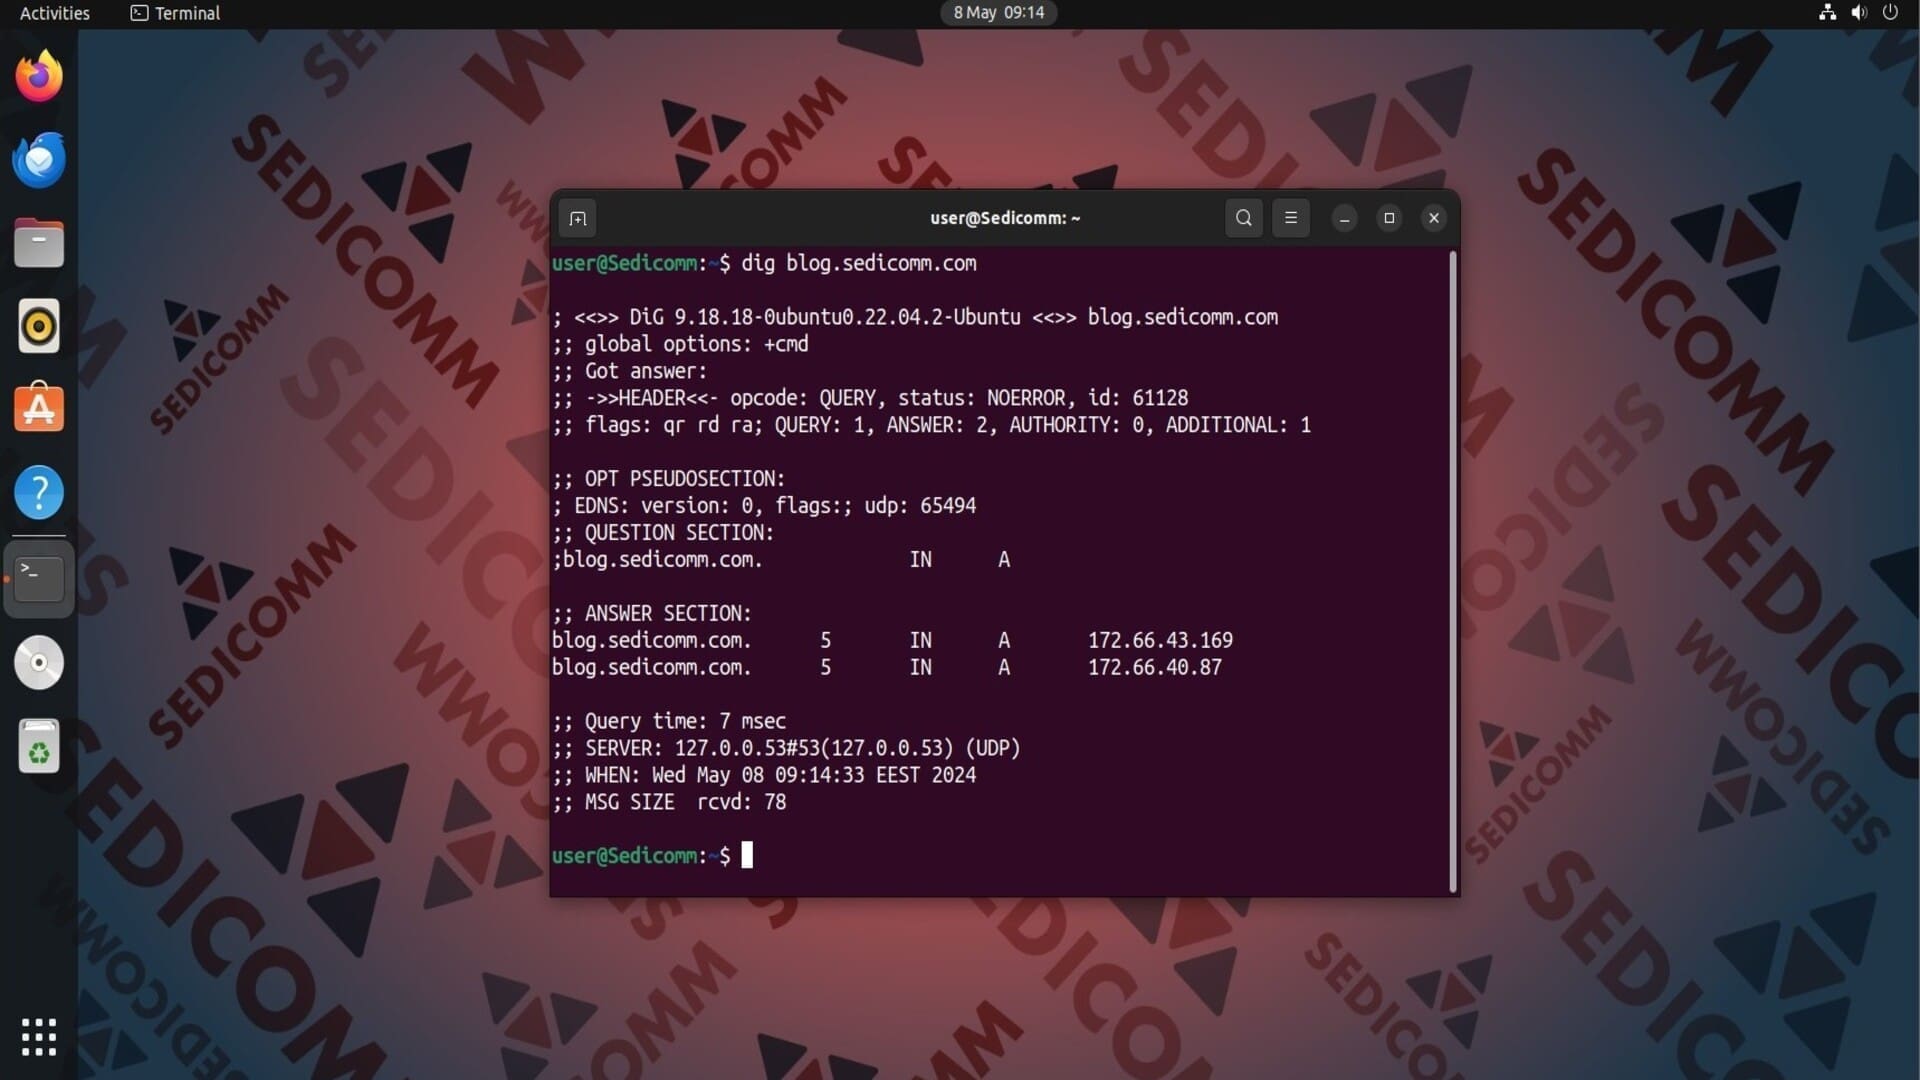Click the Files manager icon in dock
Viewport: 1920px width, 1080px height.
coord(38,243)
